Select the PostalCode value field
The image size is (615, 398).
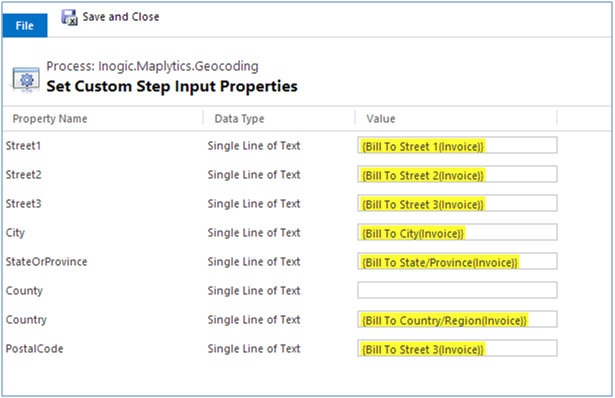coord(457,349)
